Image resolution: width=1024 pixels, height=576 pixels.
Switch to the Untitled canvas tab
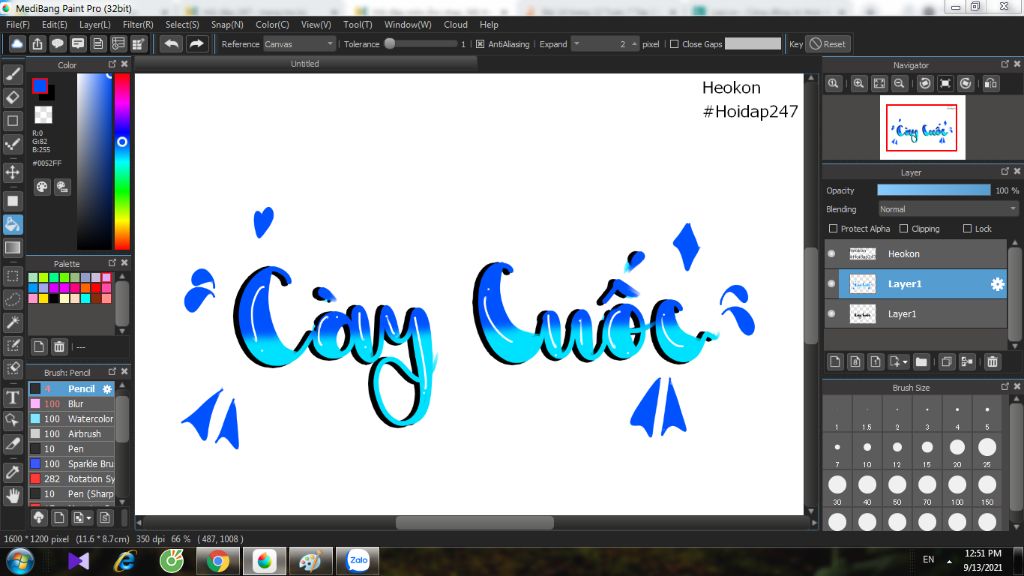[x=305, y=63]
